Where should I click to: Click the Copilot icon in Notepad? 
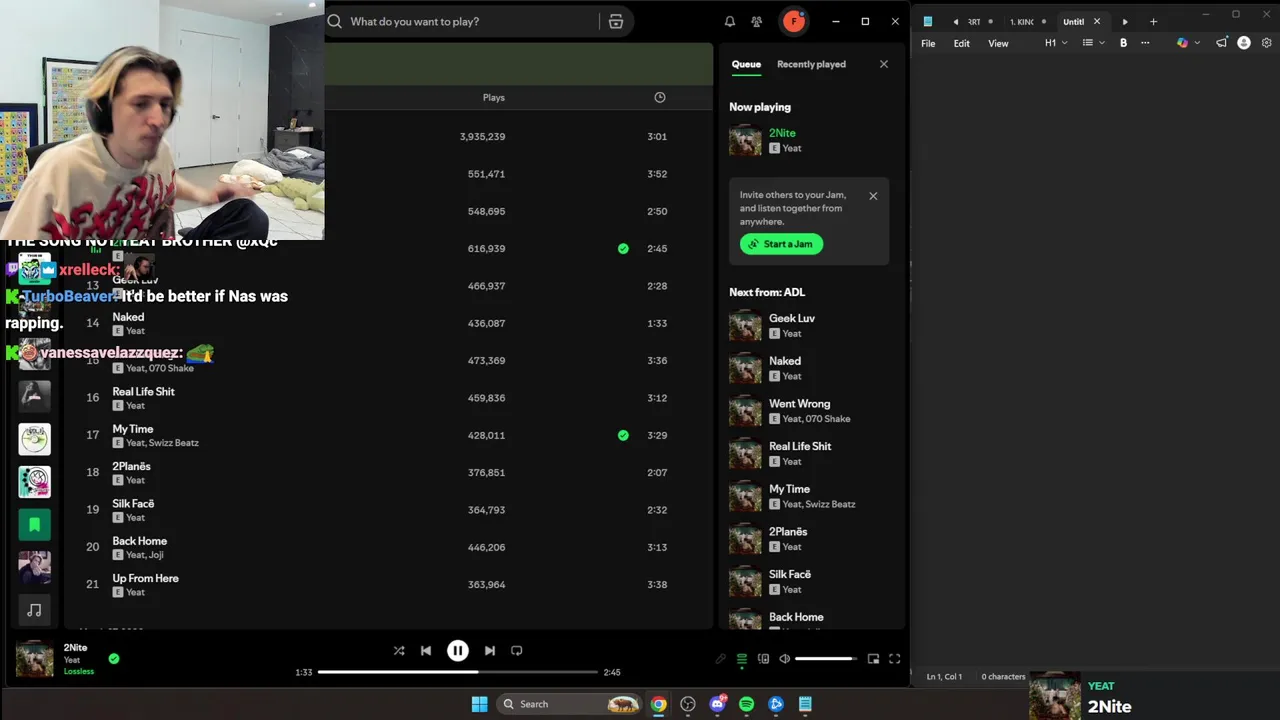coord(1182,43)
